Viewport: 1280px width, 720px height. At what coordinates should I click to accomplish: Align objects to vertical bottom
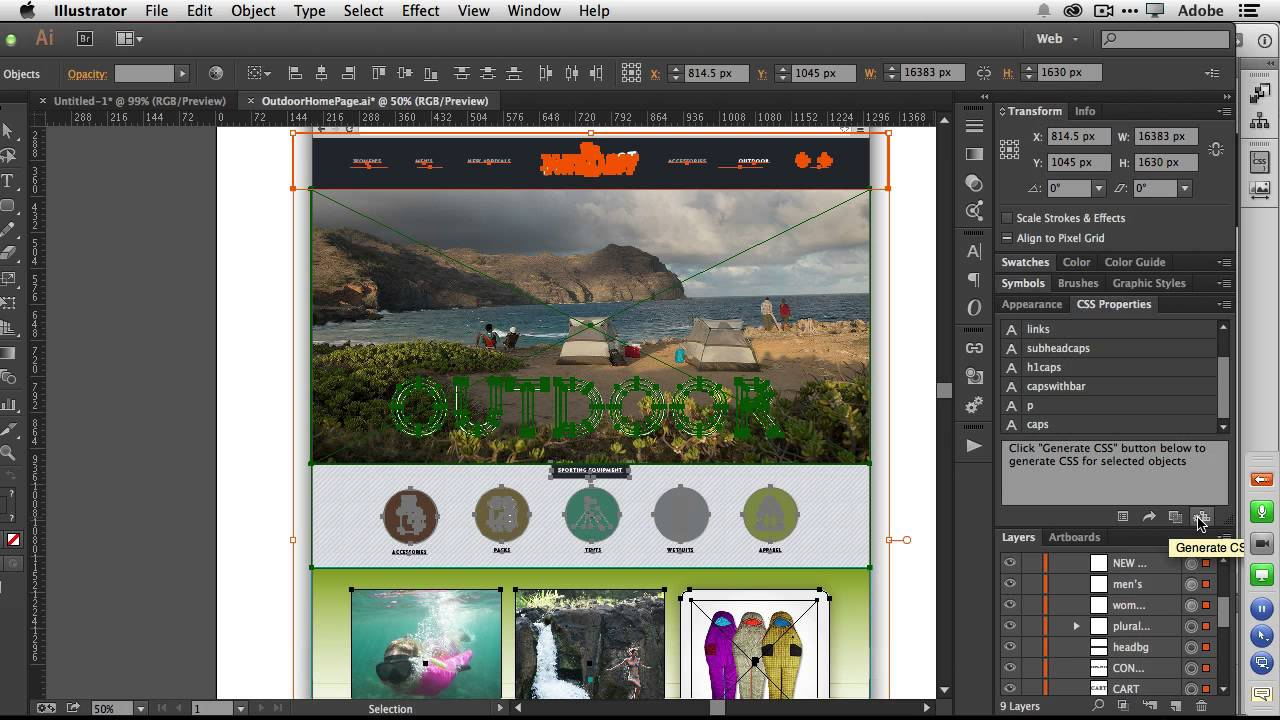coord(431,73)
